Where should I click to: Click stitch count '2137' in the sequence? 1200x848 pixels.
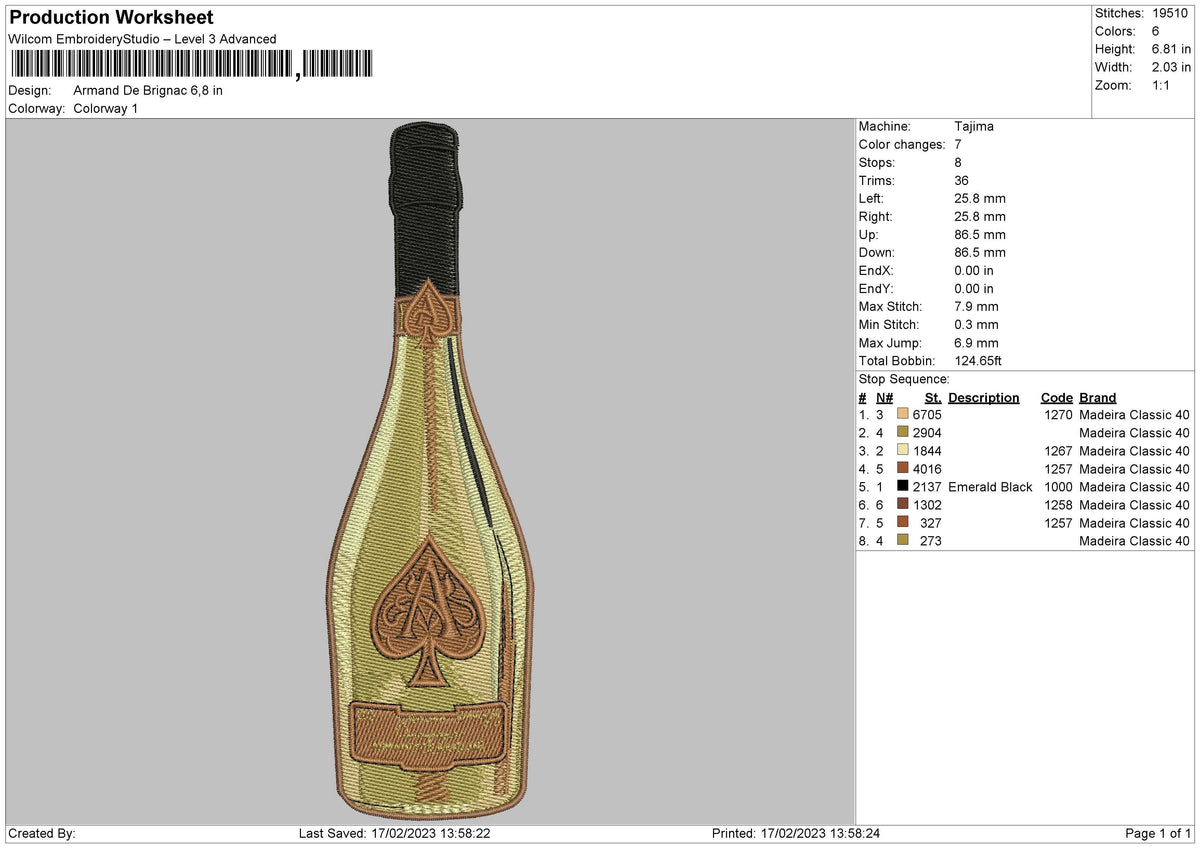pos(927,487)
